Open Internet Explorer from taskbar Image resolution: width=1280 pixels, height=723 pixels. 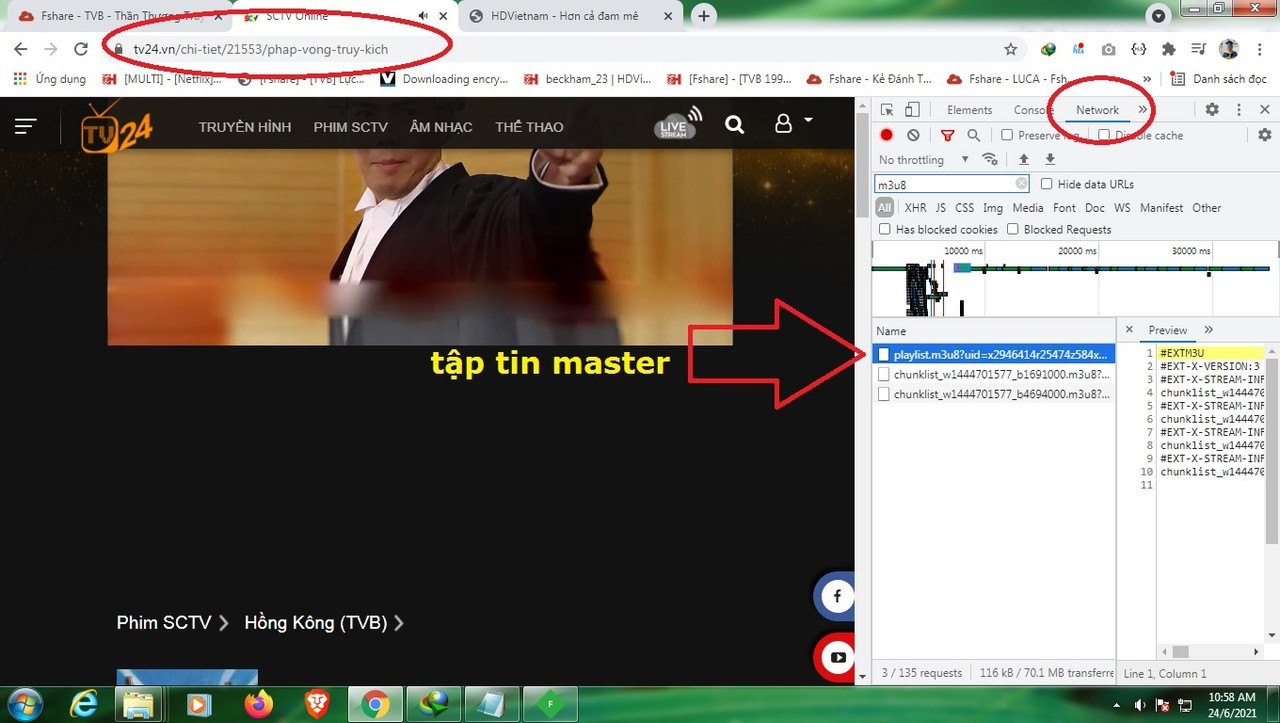pos(85,705)
